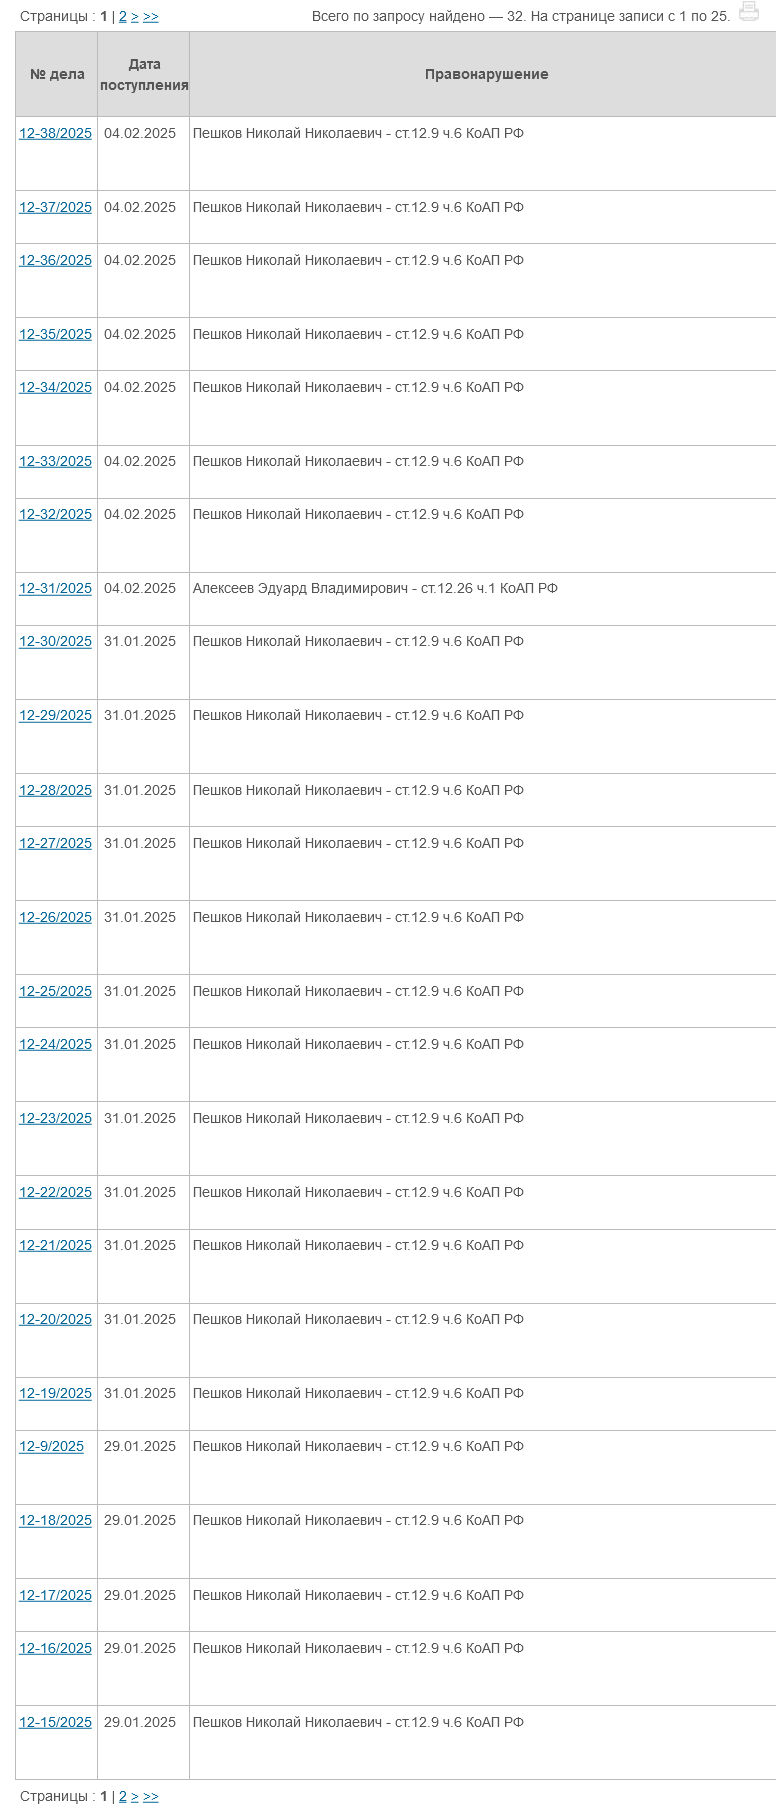Select the 'Дата поступления' column header
Viewport: 776px width, 1813px height.
144,74
